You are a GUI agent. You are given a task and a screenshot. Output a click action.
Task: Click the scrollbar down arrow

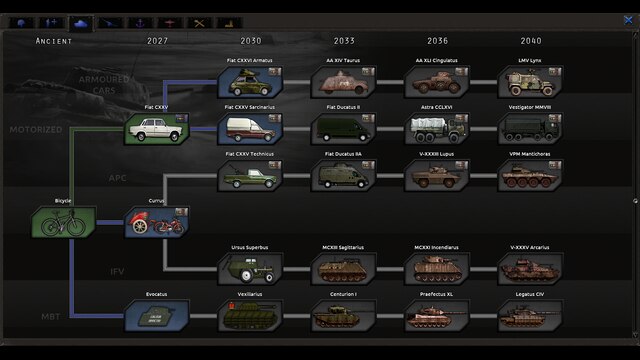[635, 335]
